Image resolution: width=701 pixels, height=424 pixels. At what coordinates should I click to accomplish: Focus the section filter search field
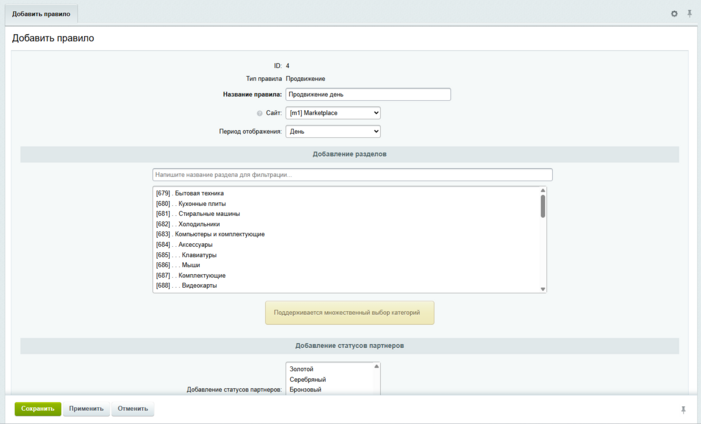[352, 175]
